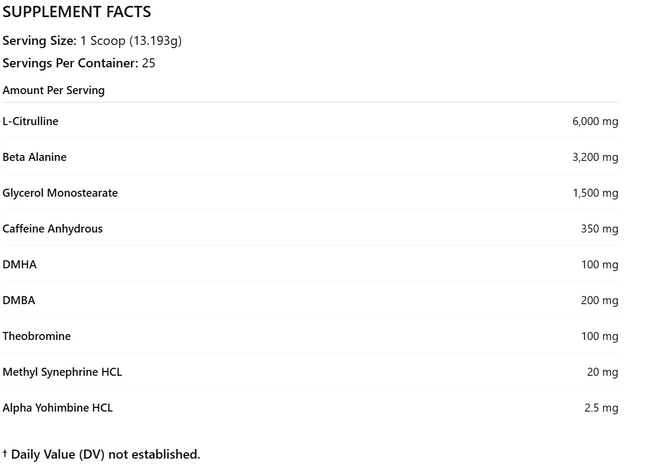Image resolution: width=645 pixels, height=472 pixels.
Task: Click the SUPPLEMENT FACTS heading
Action: 75,13
